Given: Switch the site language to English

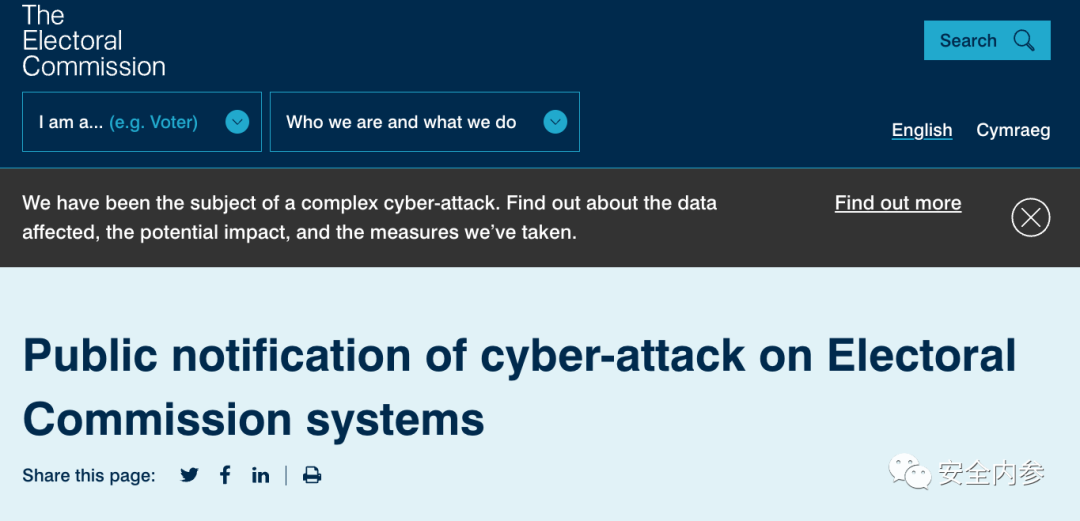Looking at the screenshot, I should tap(921, 130).
